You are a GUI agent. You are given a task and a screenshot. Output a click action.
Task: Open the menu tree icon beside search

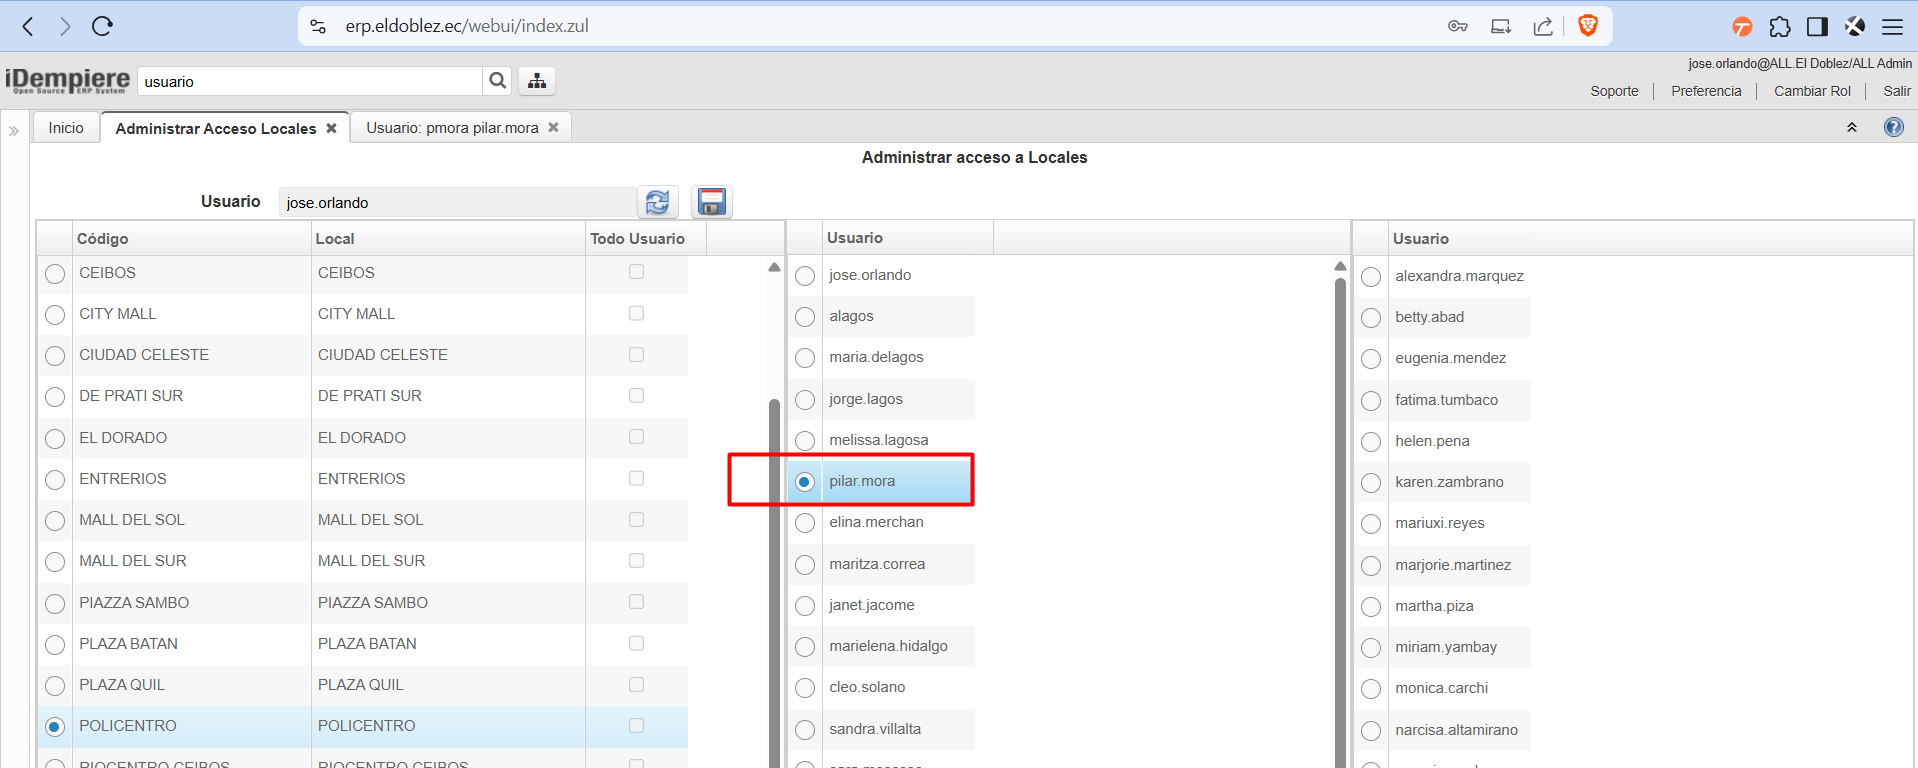[537, 81]
